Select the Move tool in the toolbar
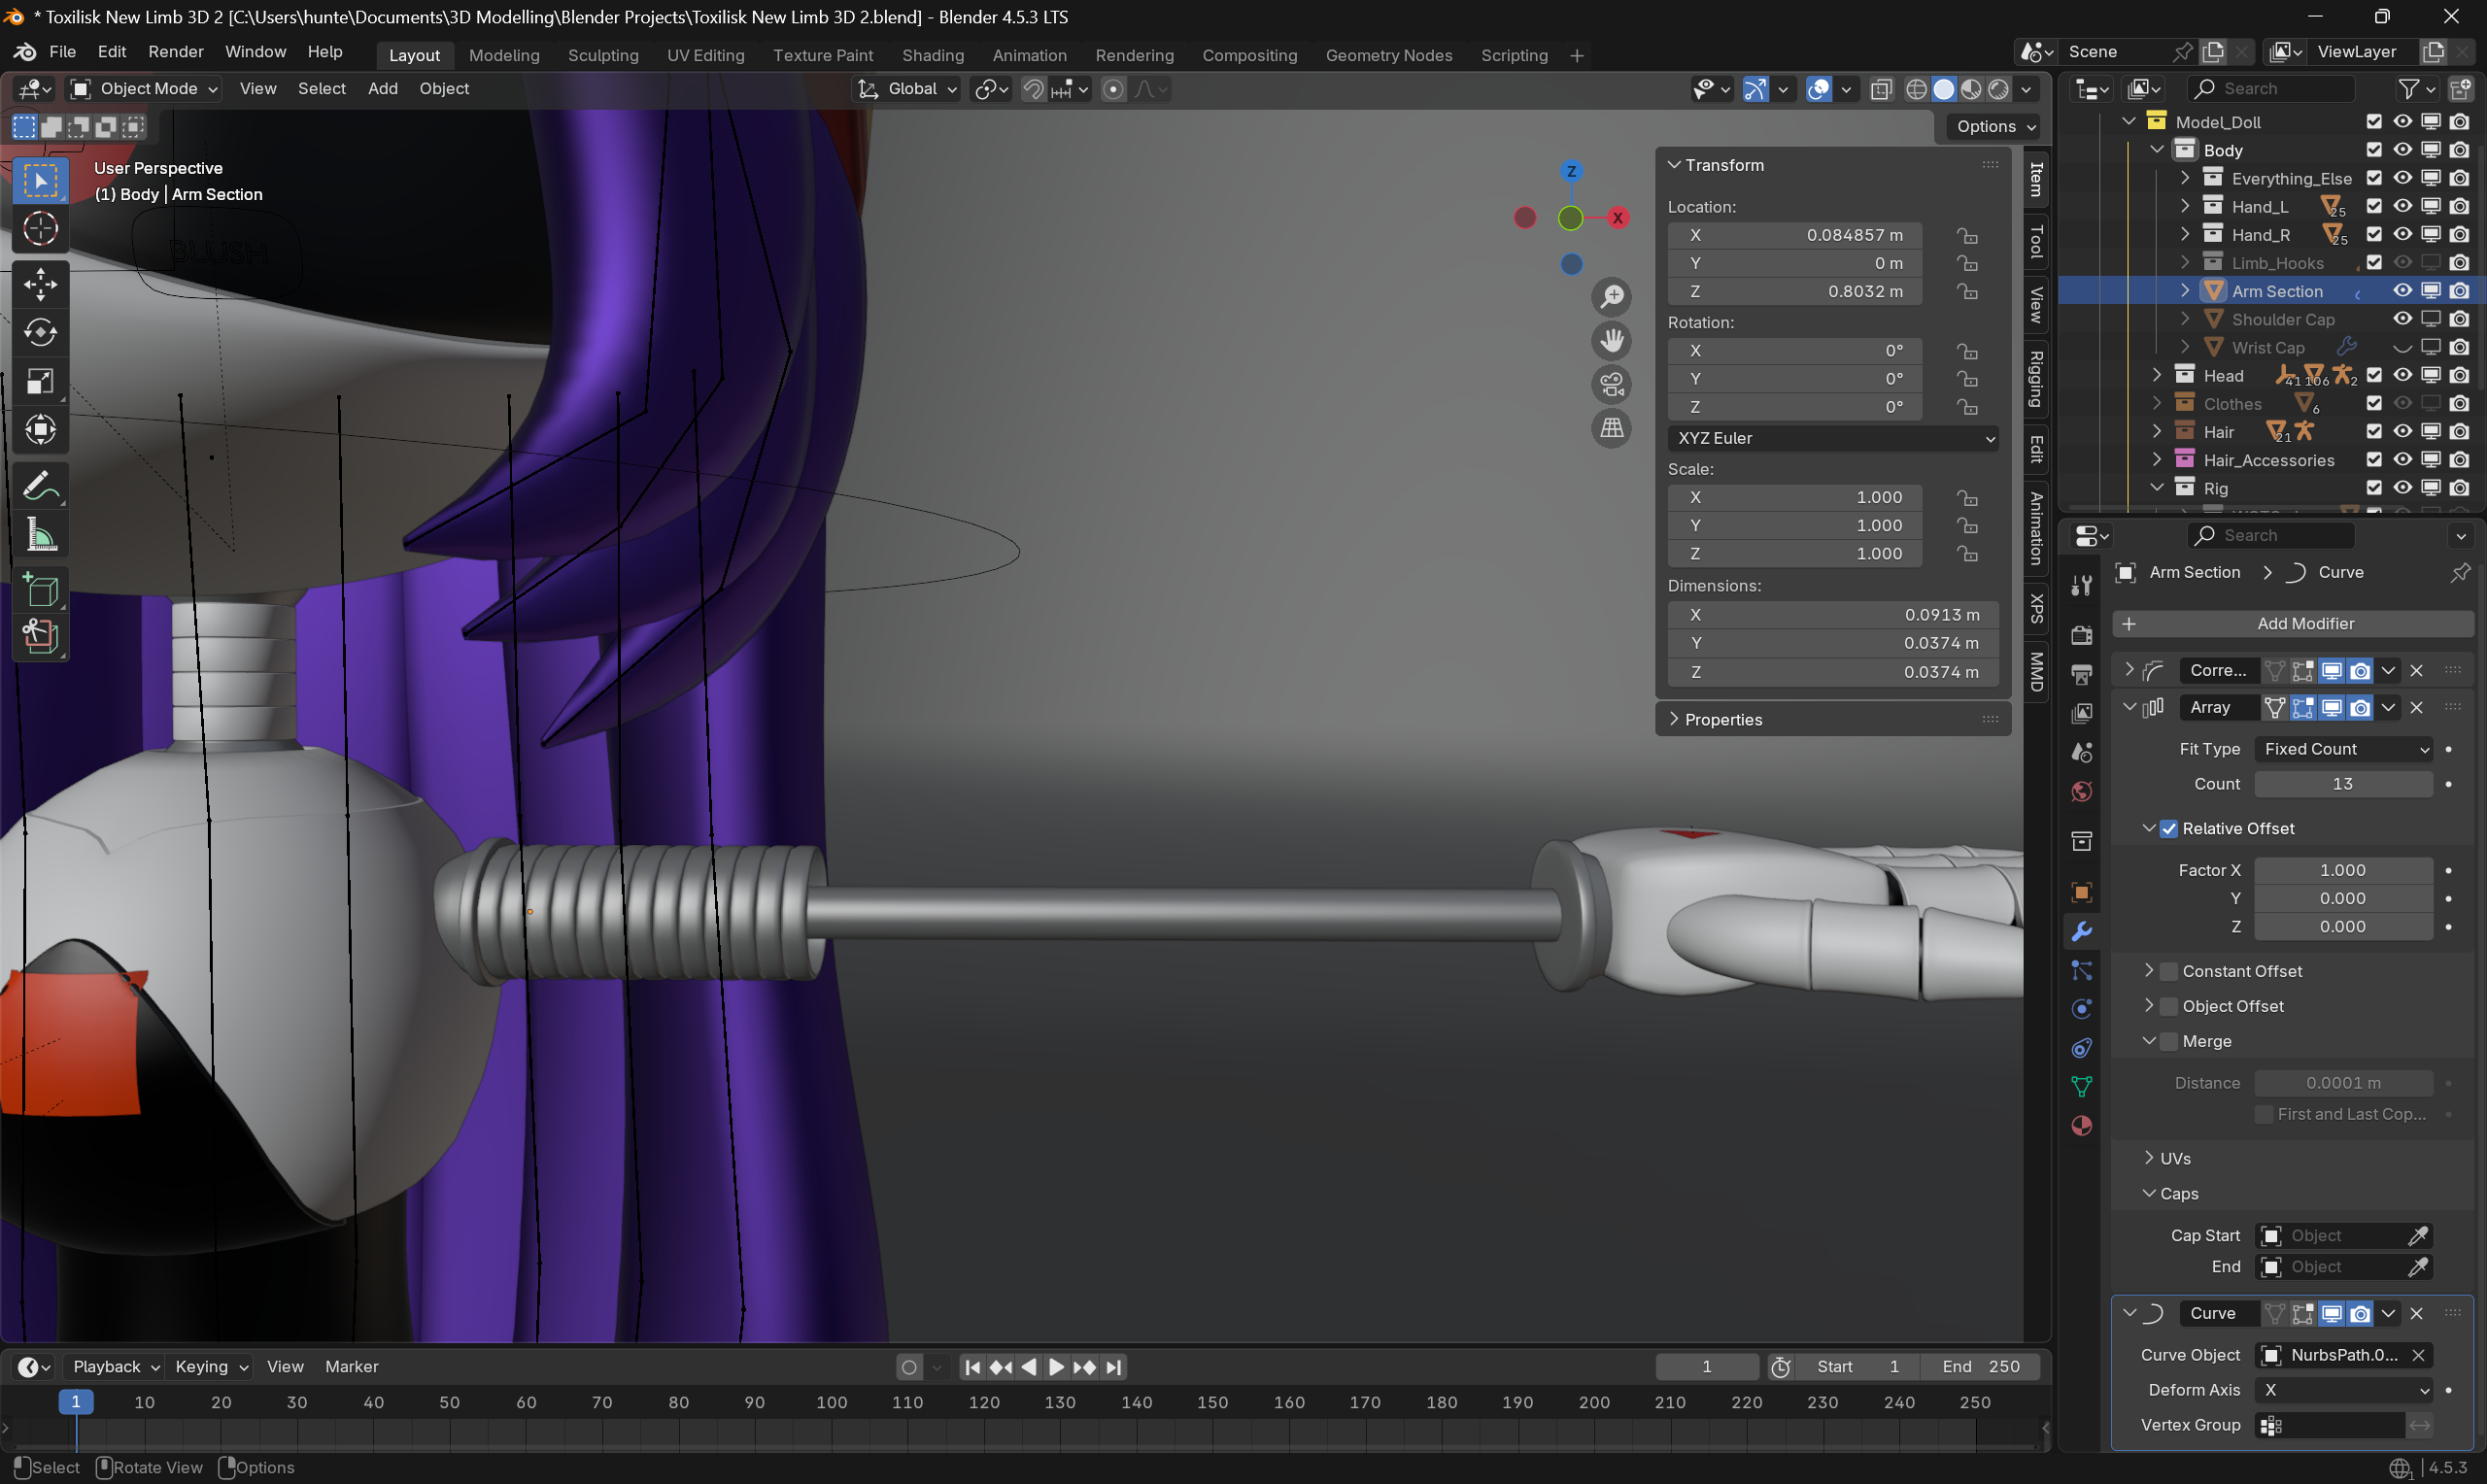The height and width of the screenshot is (1484, 2487). coord(40,284)
